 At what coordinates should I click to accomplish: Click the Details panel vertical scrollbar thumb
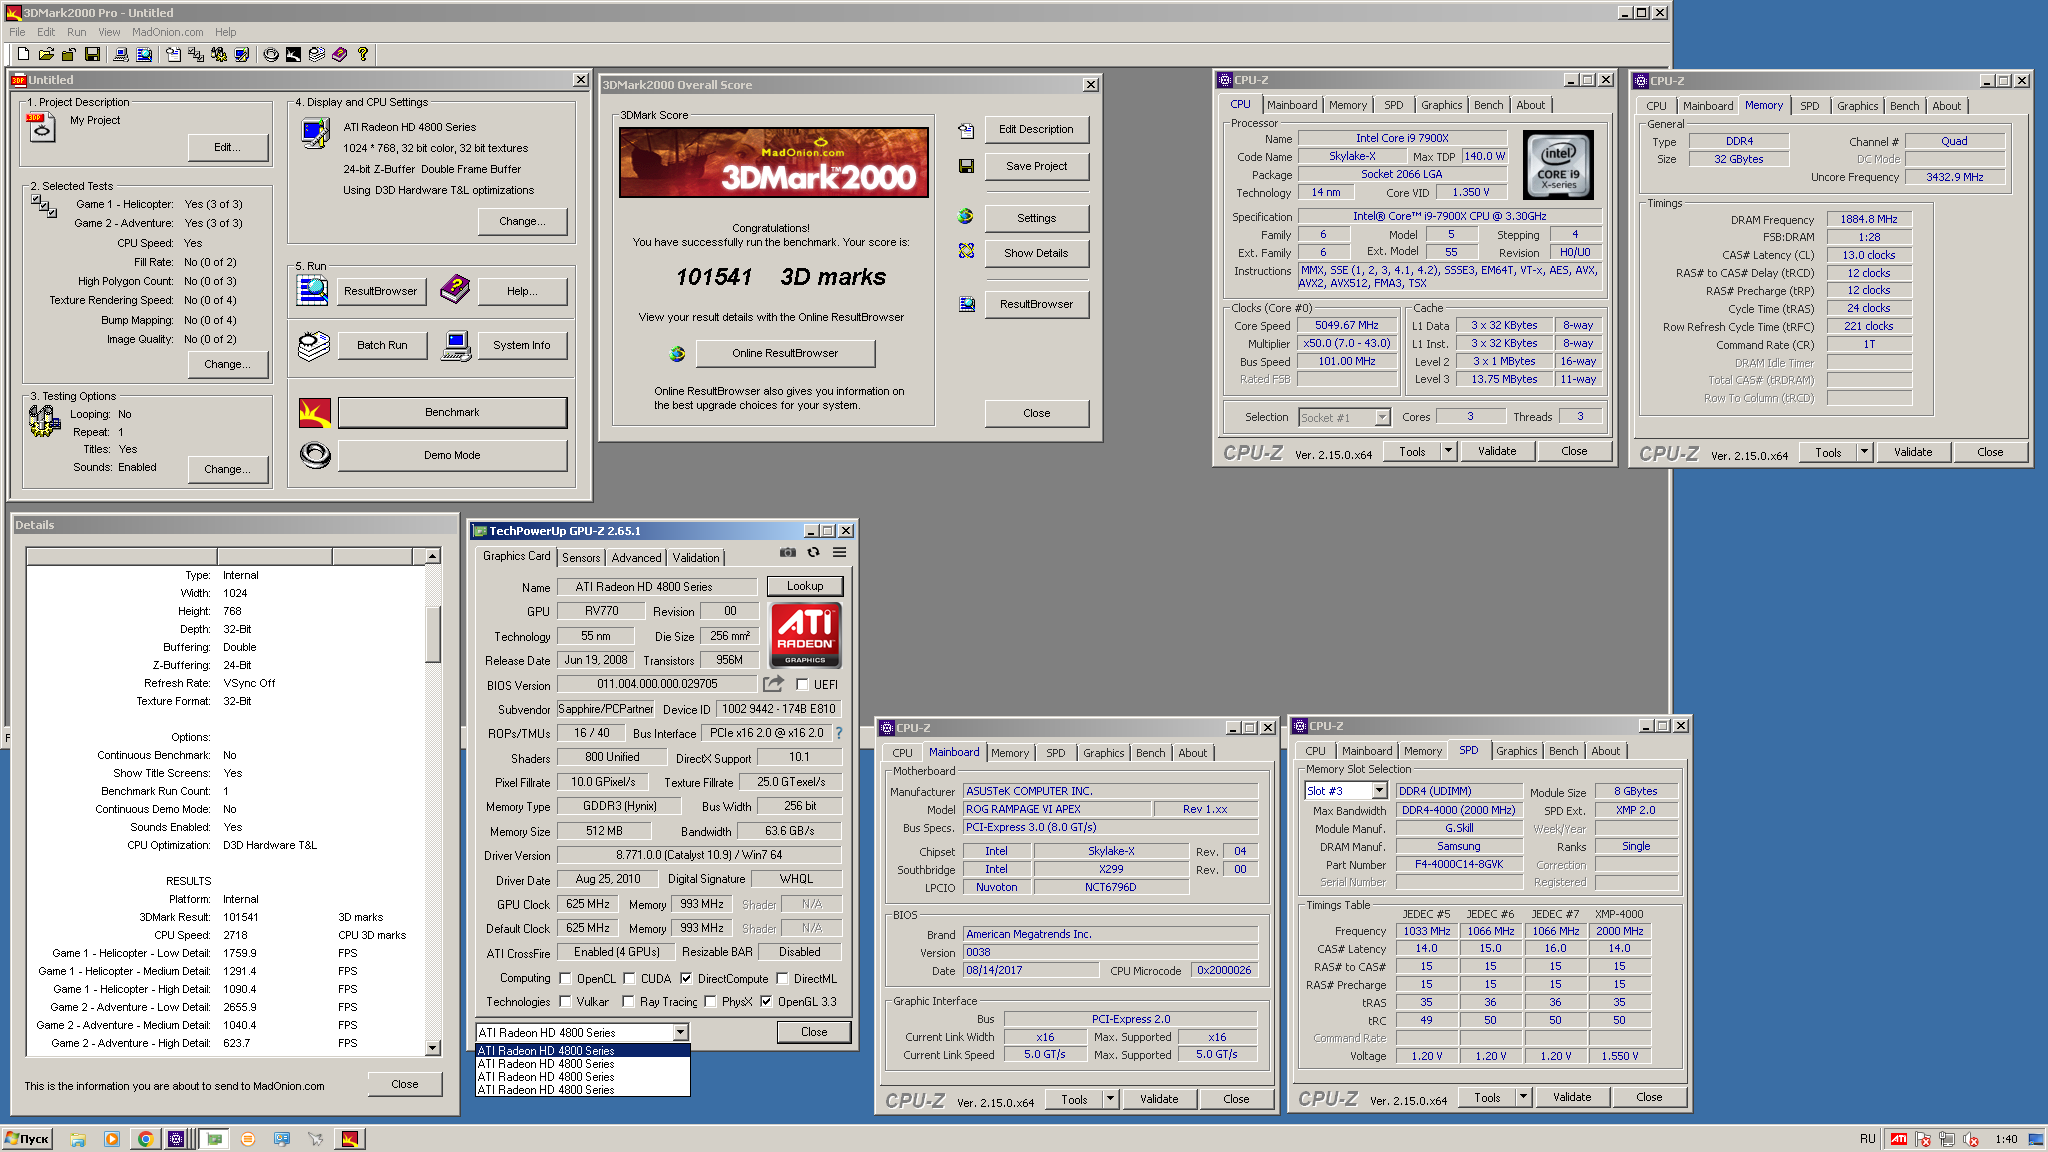pos(433,634)
